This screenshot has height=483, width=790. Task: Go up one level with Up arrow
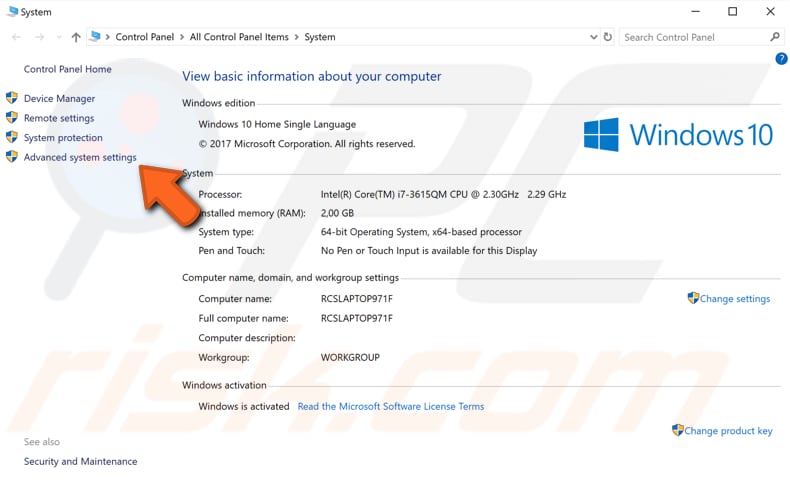click(76, 37)
